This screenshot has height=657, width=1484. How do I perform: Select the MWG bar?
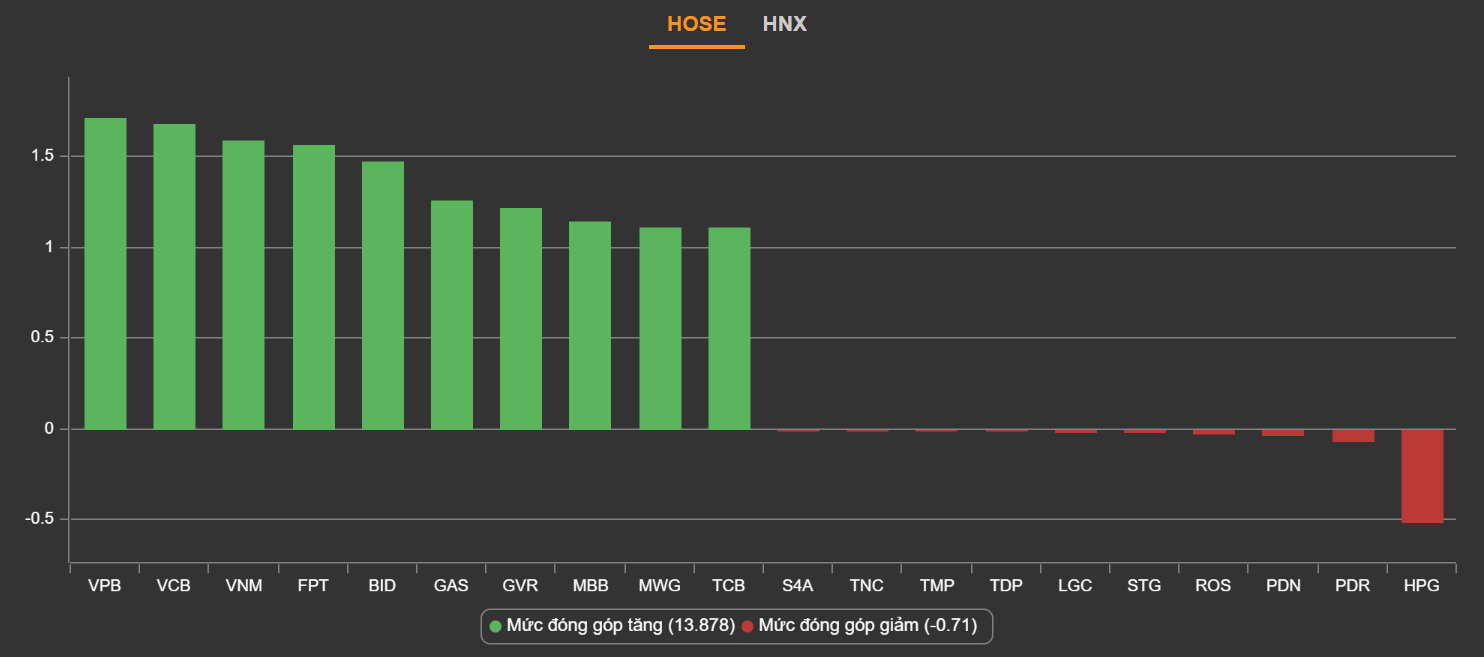(660, 328)
